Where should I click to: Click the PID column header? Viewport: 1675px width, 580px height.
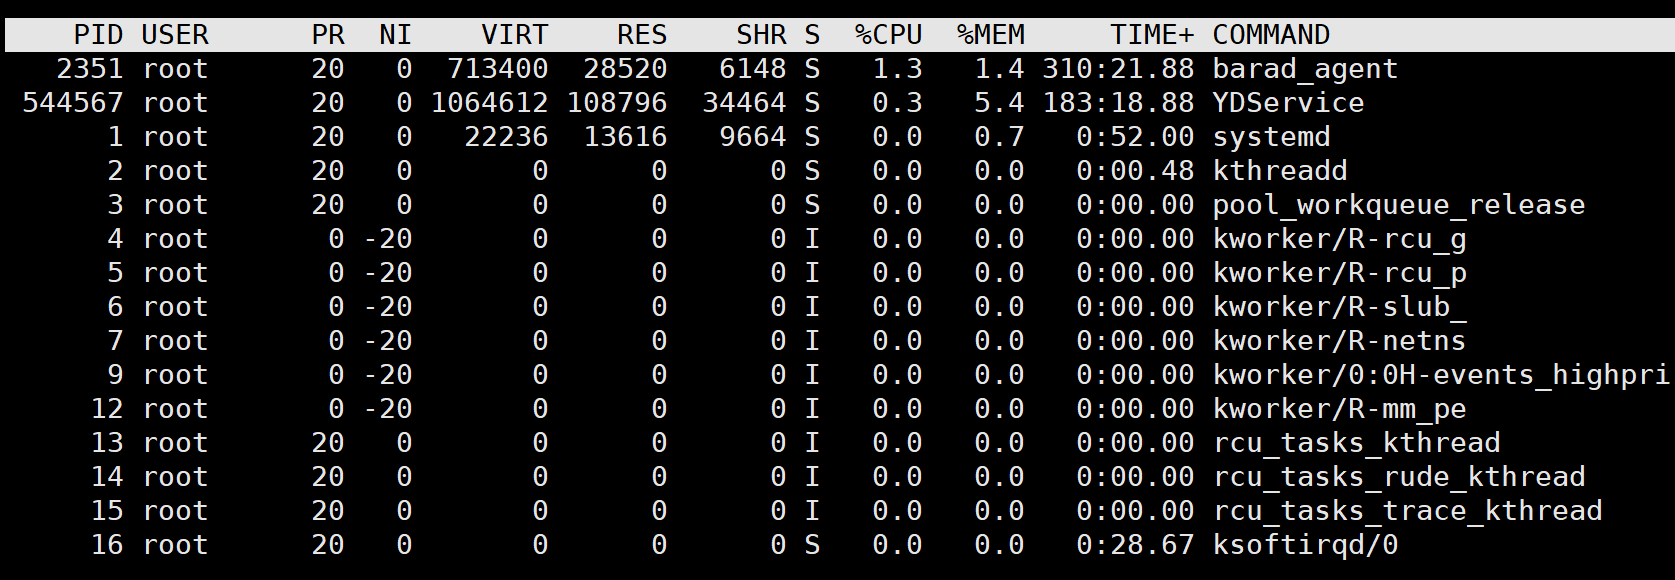[x=98, y=35]
